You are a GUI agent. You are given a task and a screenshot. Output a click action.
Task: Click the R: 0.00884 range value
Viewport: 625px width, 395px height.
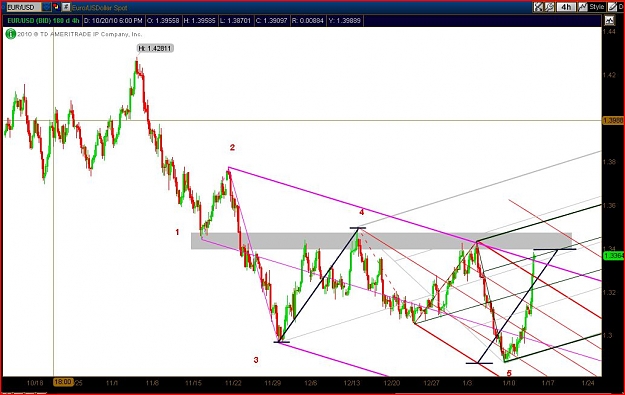[308, 21]
